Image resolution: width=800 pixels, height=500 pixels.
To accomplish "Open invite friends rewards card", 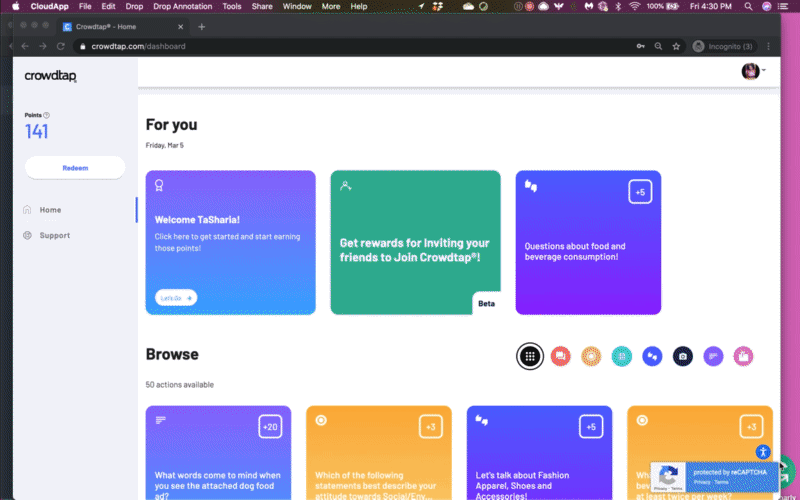I will coord(415,242).
